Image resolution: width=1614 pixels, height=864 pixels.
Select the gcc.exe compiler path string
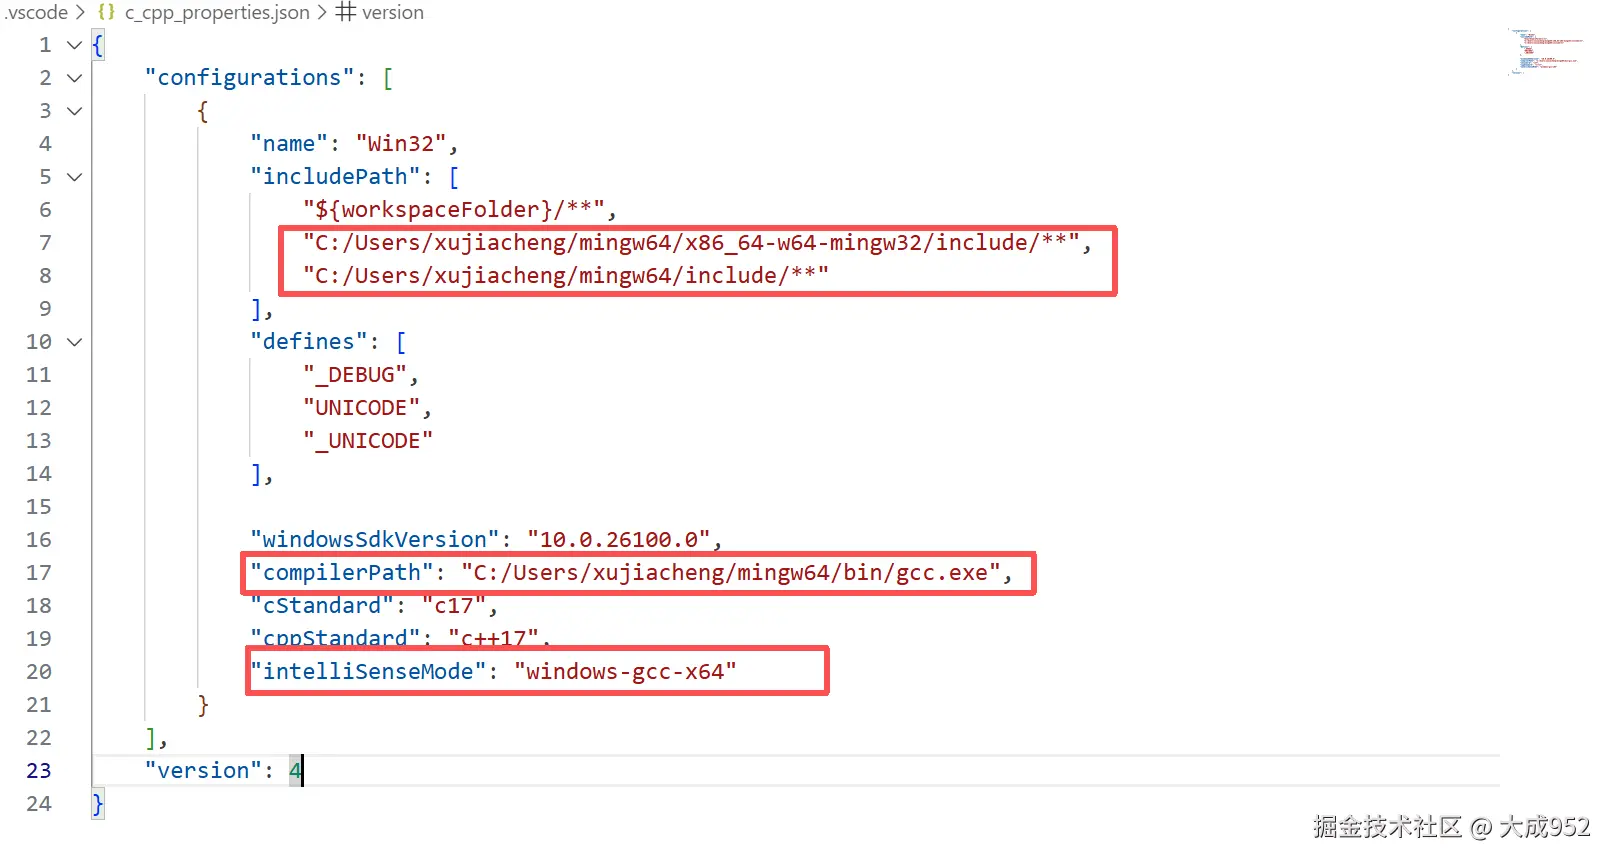pos(731,573)
